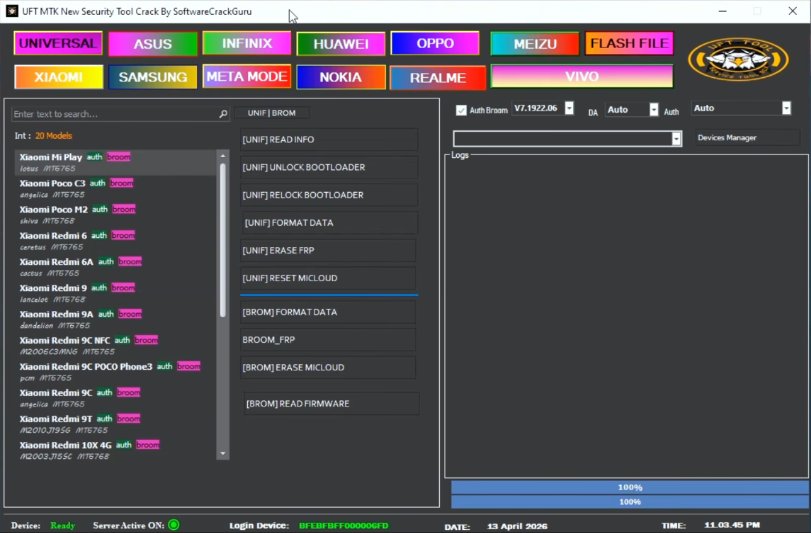
Task: Select the VIVO brand button
Action: [x=582, y=77]
